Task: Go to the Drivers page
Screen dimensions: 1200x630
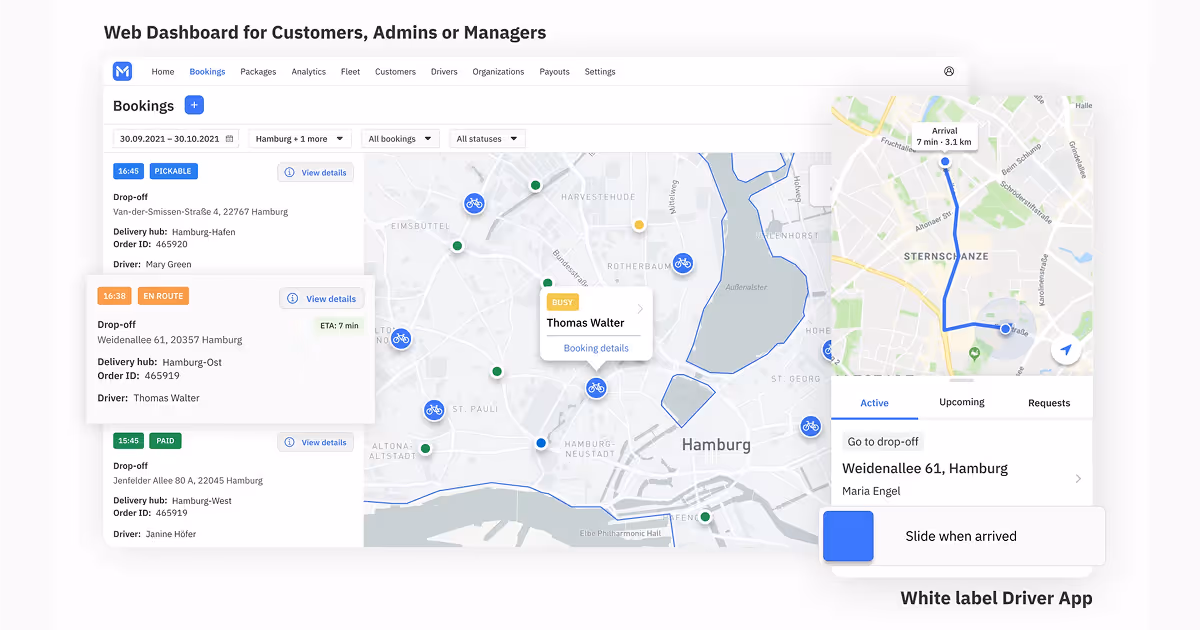Action: tap(444, 72)
